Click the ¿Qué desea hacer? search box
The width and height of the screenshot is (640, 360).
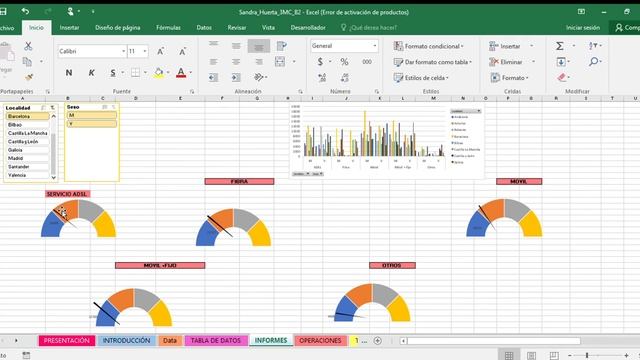(x=369, y=28)
